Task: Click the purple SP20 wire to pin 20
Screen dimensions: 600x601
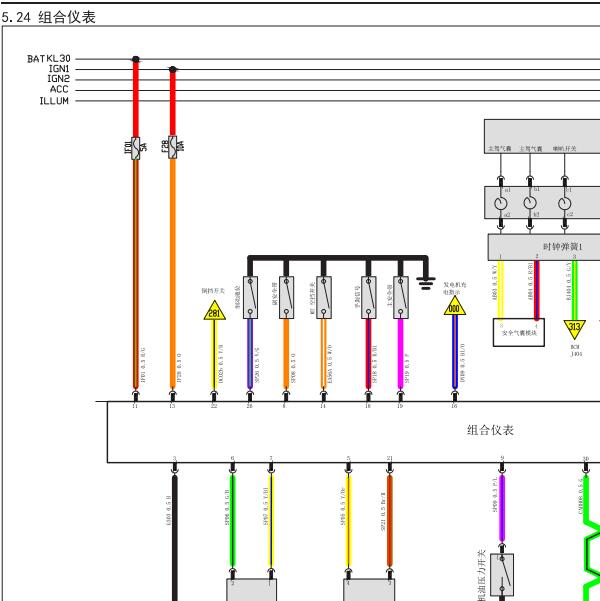Action: pos(250,354)
